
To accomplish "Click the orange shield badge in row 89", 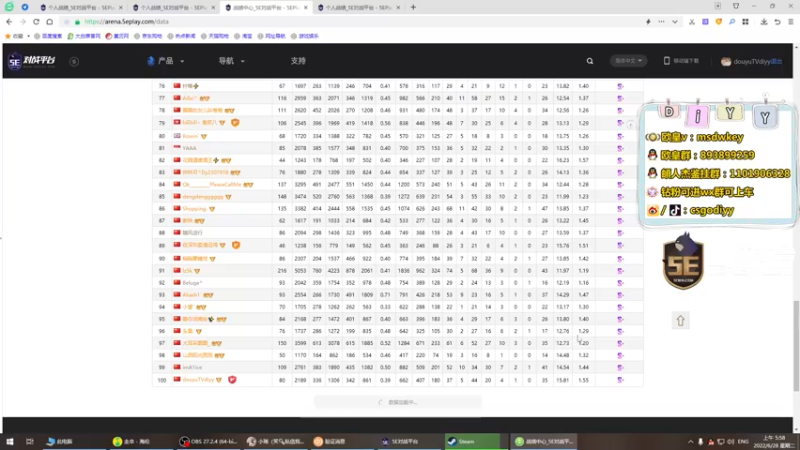I will [x=236, y=245].
